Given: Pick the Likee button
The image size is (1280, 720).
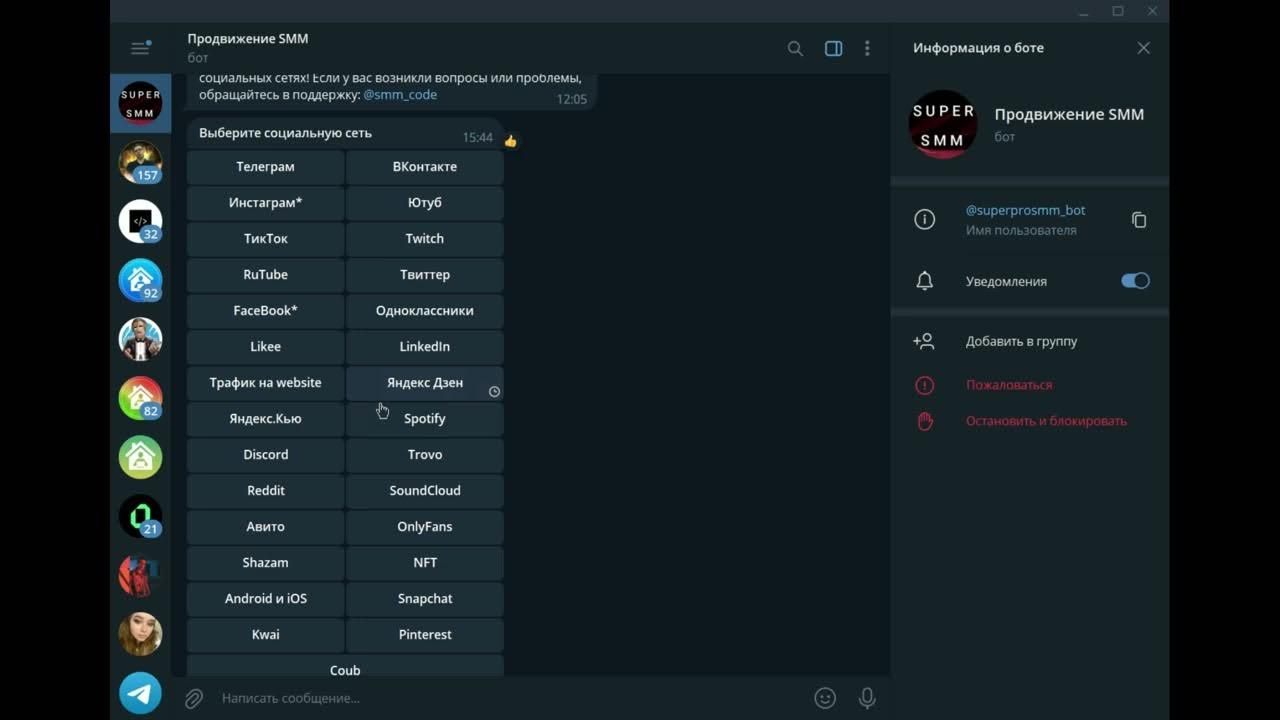Looking at the screenshot, I should [265, 347].
